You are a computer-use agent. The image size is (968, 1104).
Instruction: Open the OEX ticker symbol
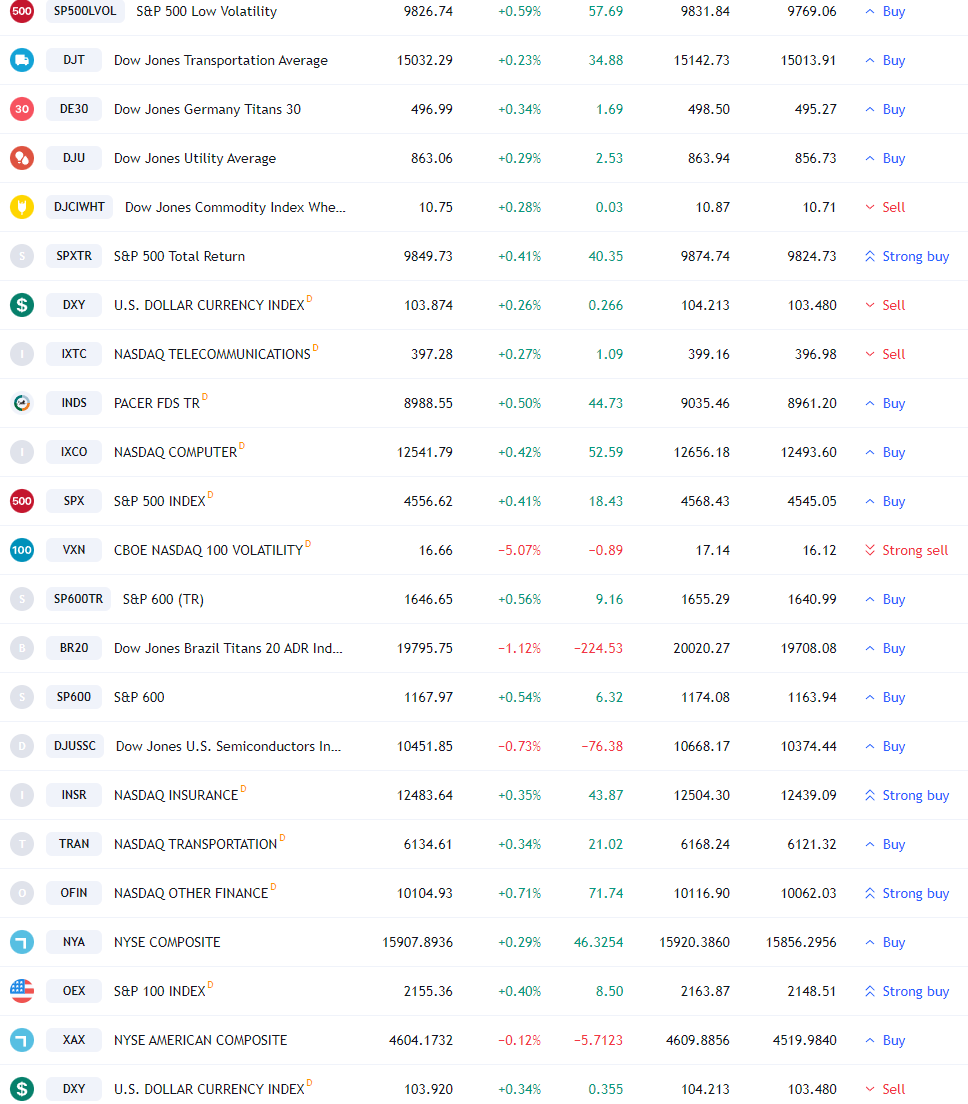pyautogui.click(x=74, y=991)
